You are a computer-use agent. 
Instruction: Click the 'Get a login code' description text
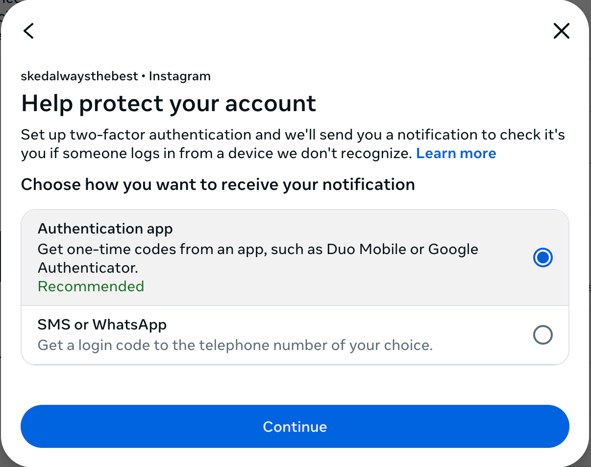[x=235, y=345]
